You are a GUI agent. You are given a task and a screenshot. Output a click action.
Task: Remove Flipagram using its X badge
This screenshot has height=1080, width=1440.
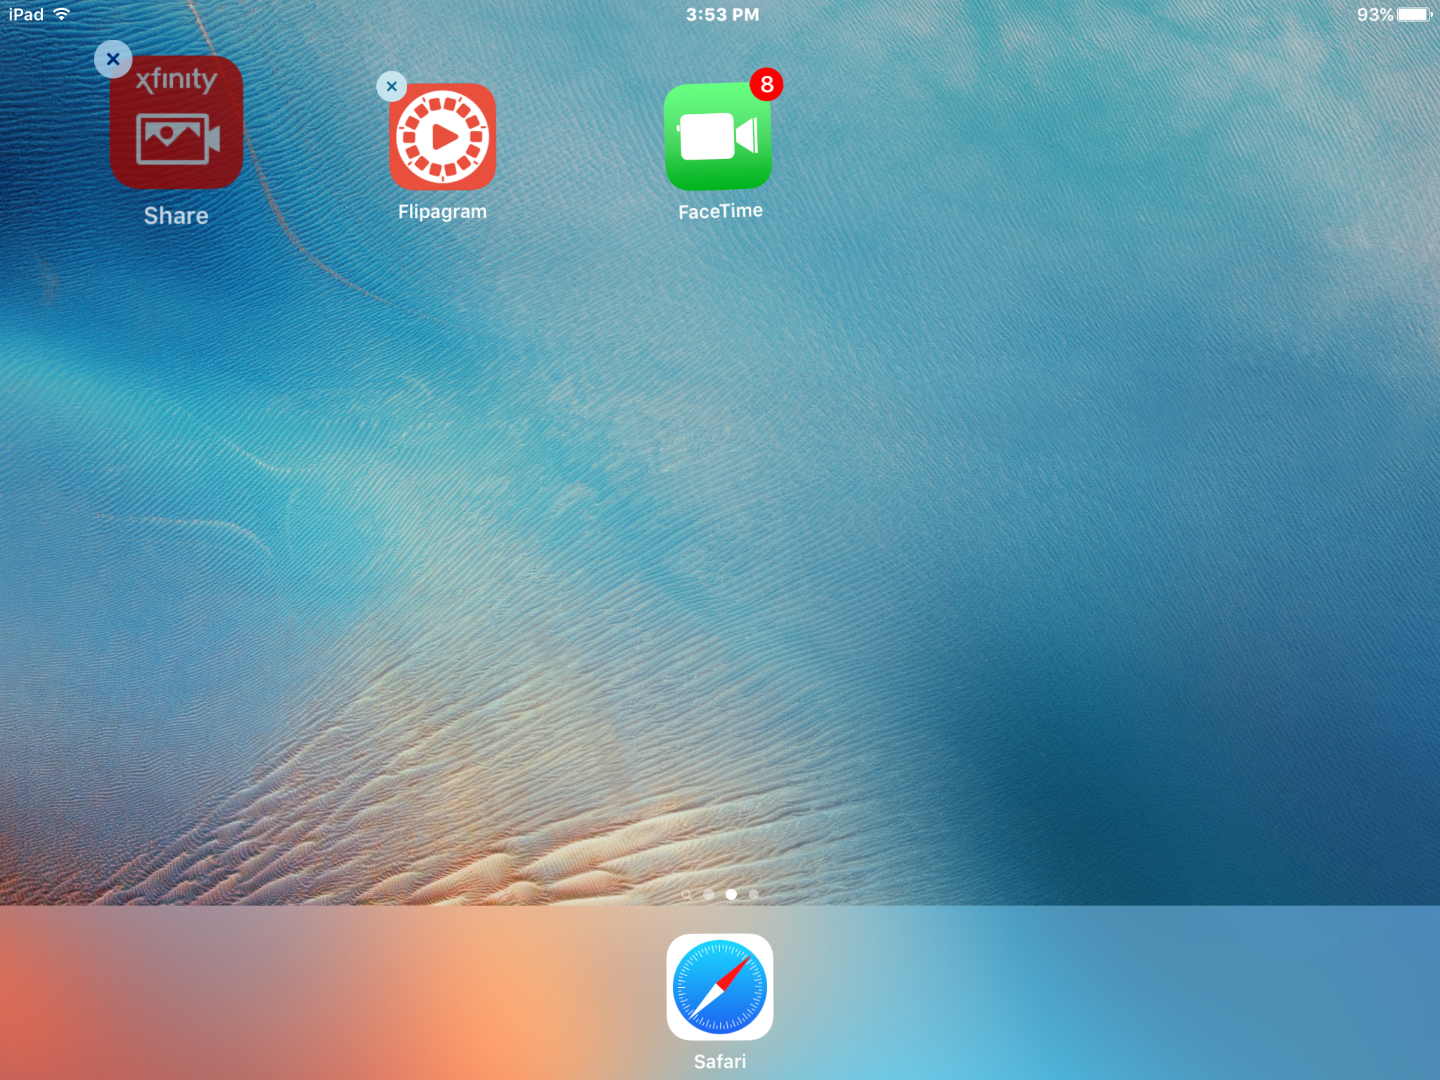point(392,87)
